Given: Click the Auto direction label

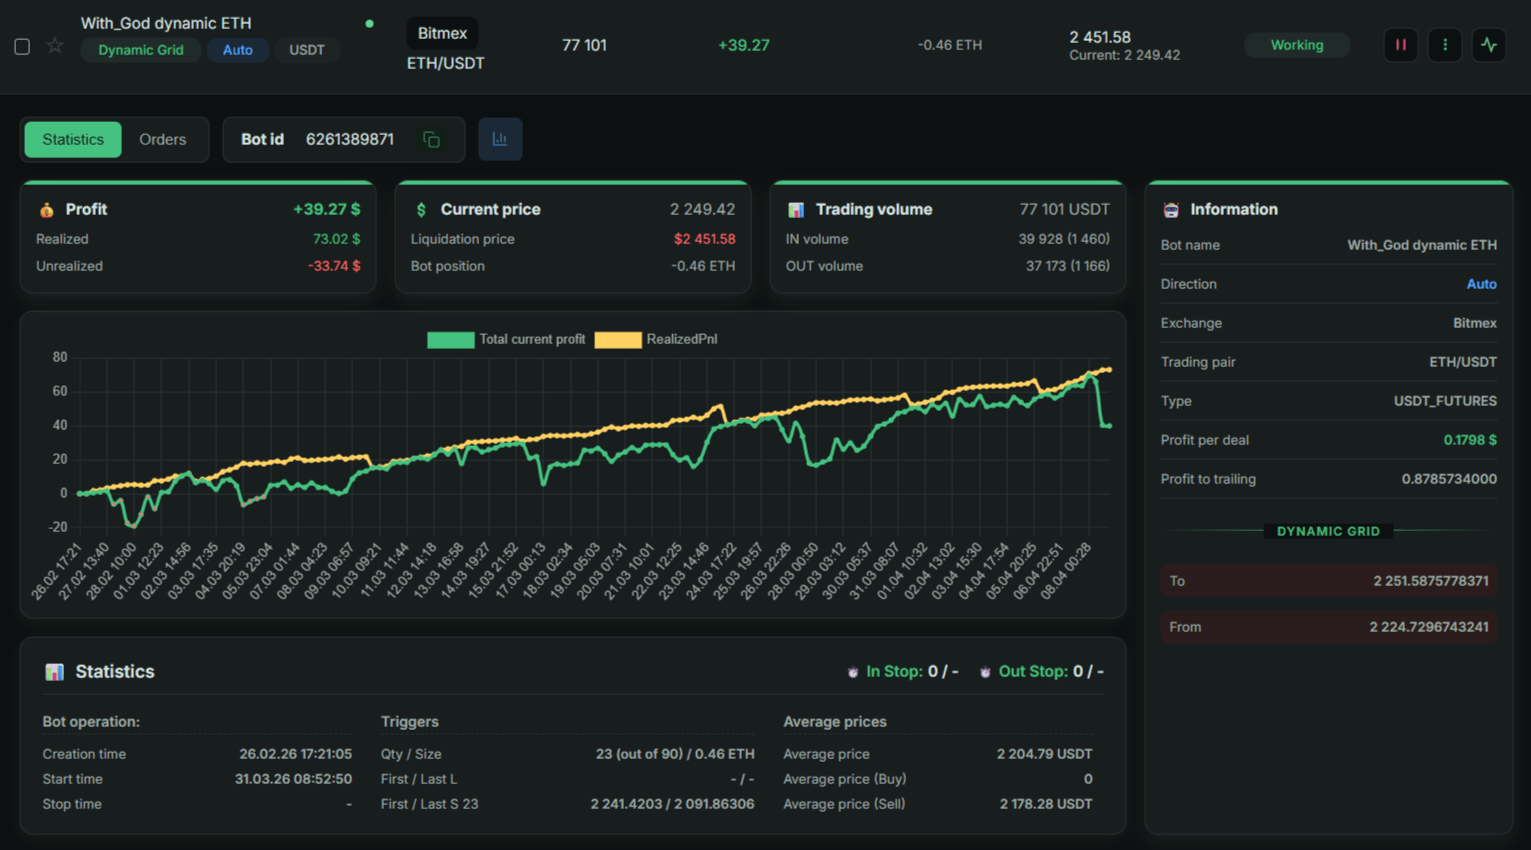Looking at the screenshot, I should pos(238,50).
